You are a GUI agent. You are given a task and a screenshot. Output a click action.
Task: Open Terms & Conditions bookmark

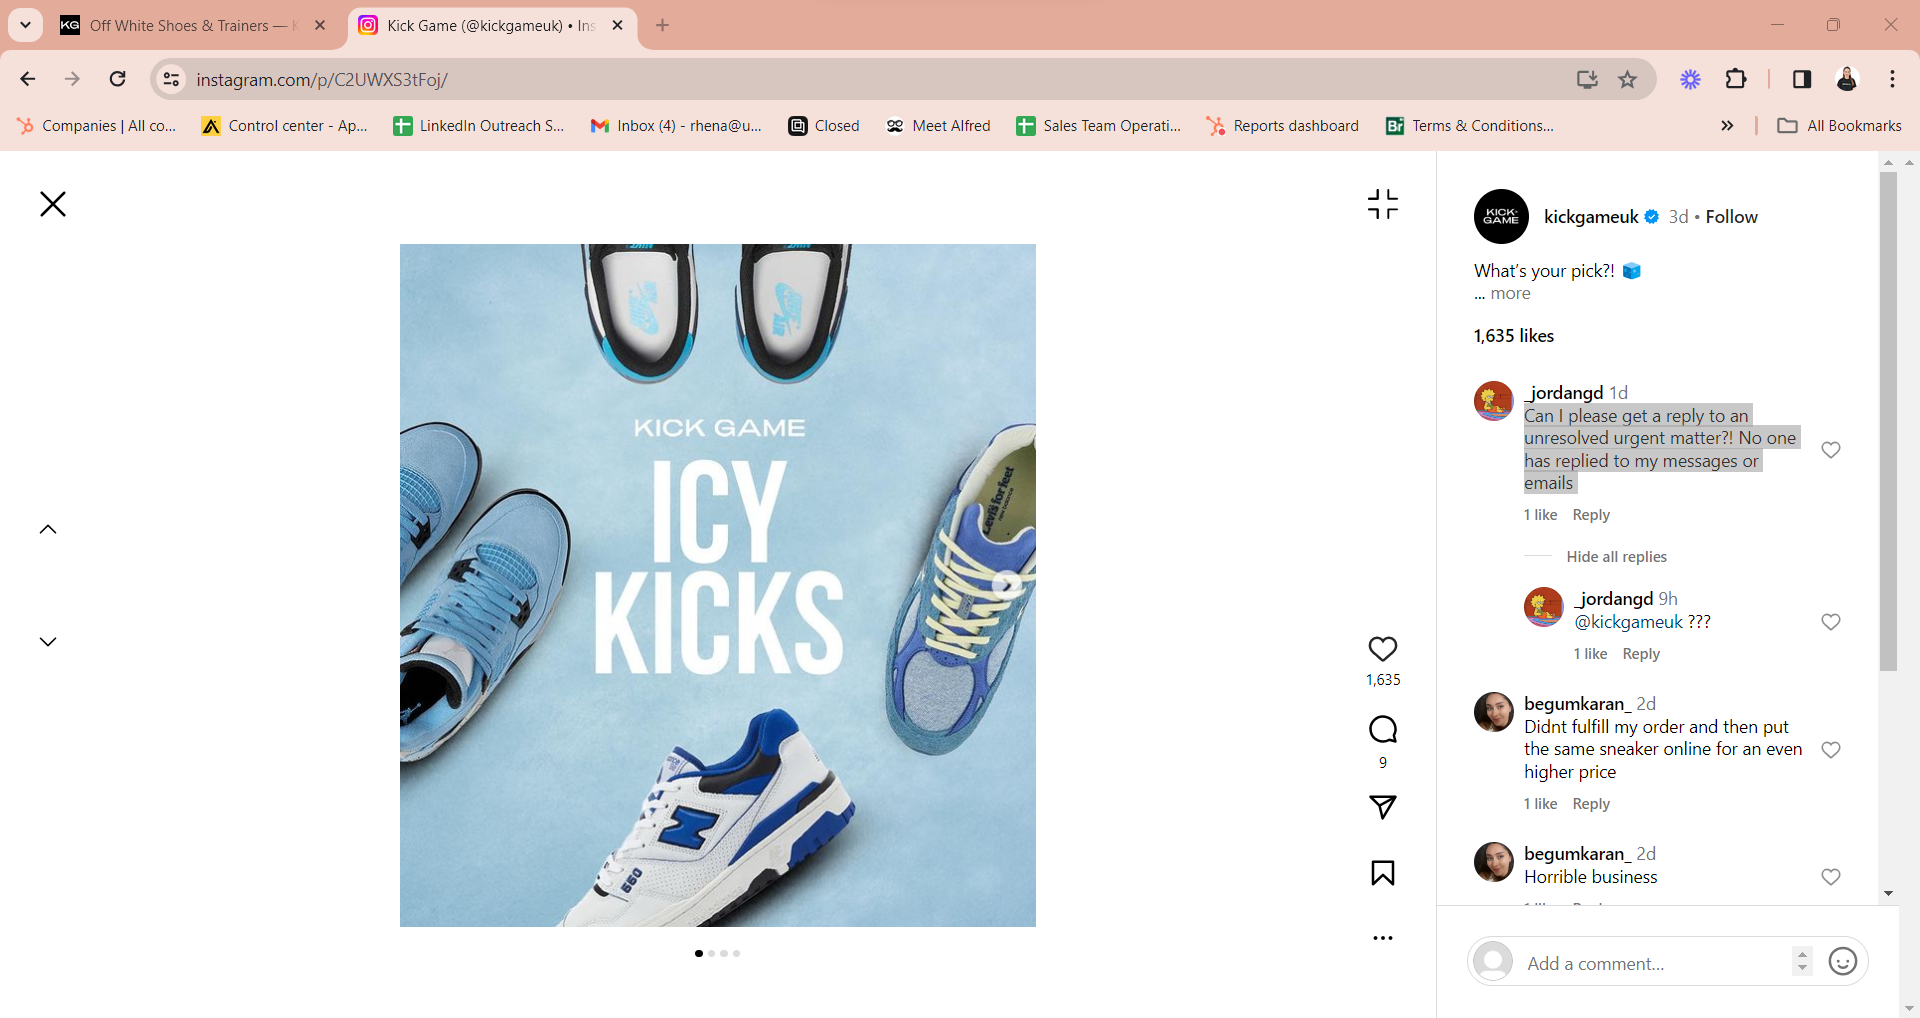1470,126
